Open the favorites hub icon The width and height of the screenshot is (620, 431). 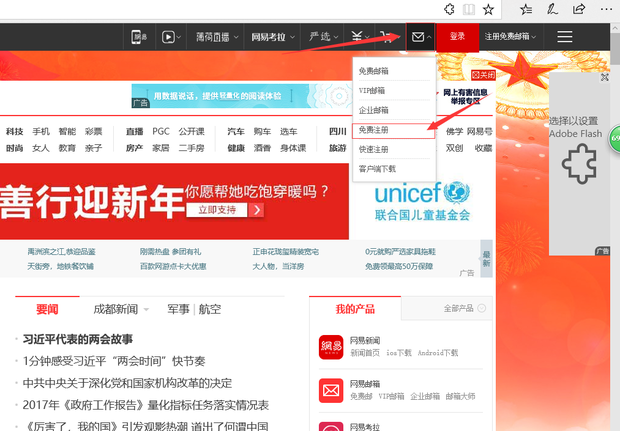(526, 9)
